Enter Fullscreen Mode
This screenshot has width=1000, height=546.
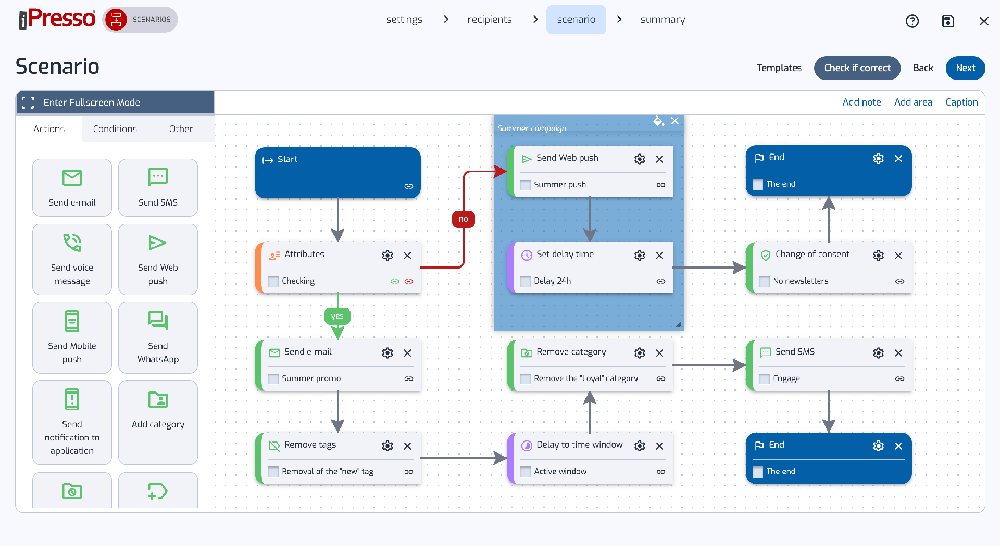pos(115,102)
